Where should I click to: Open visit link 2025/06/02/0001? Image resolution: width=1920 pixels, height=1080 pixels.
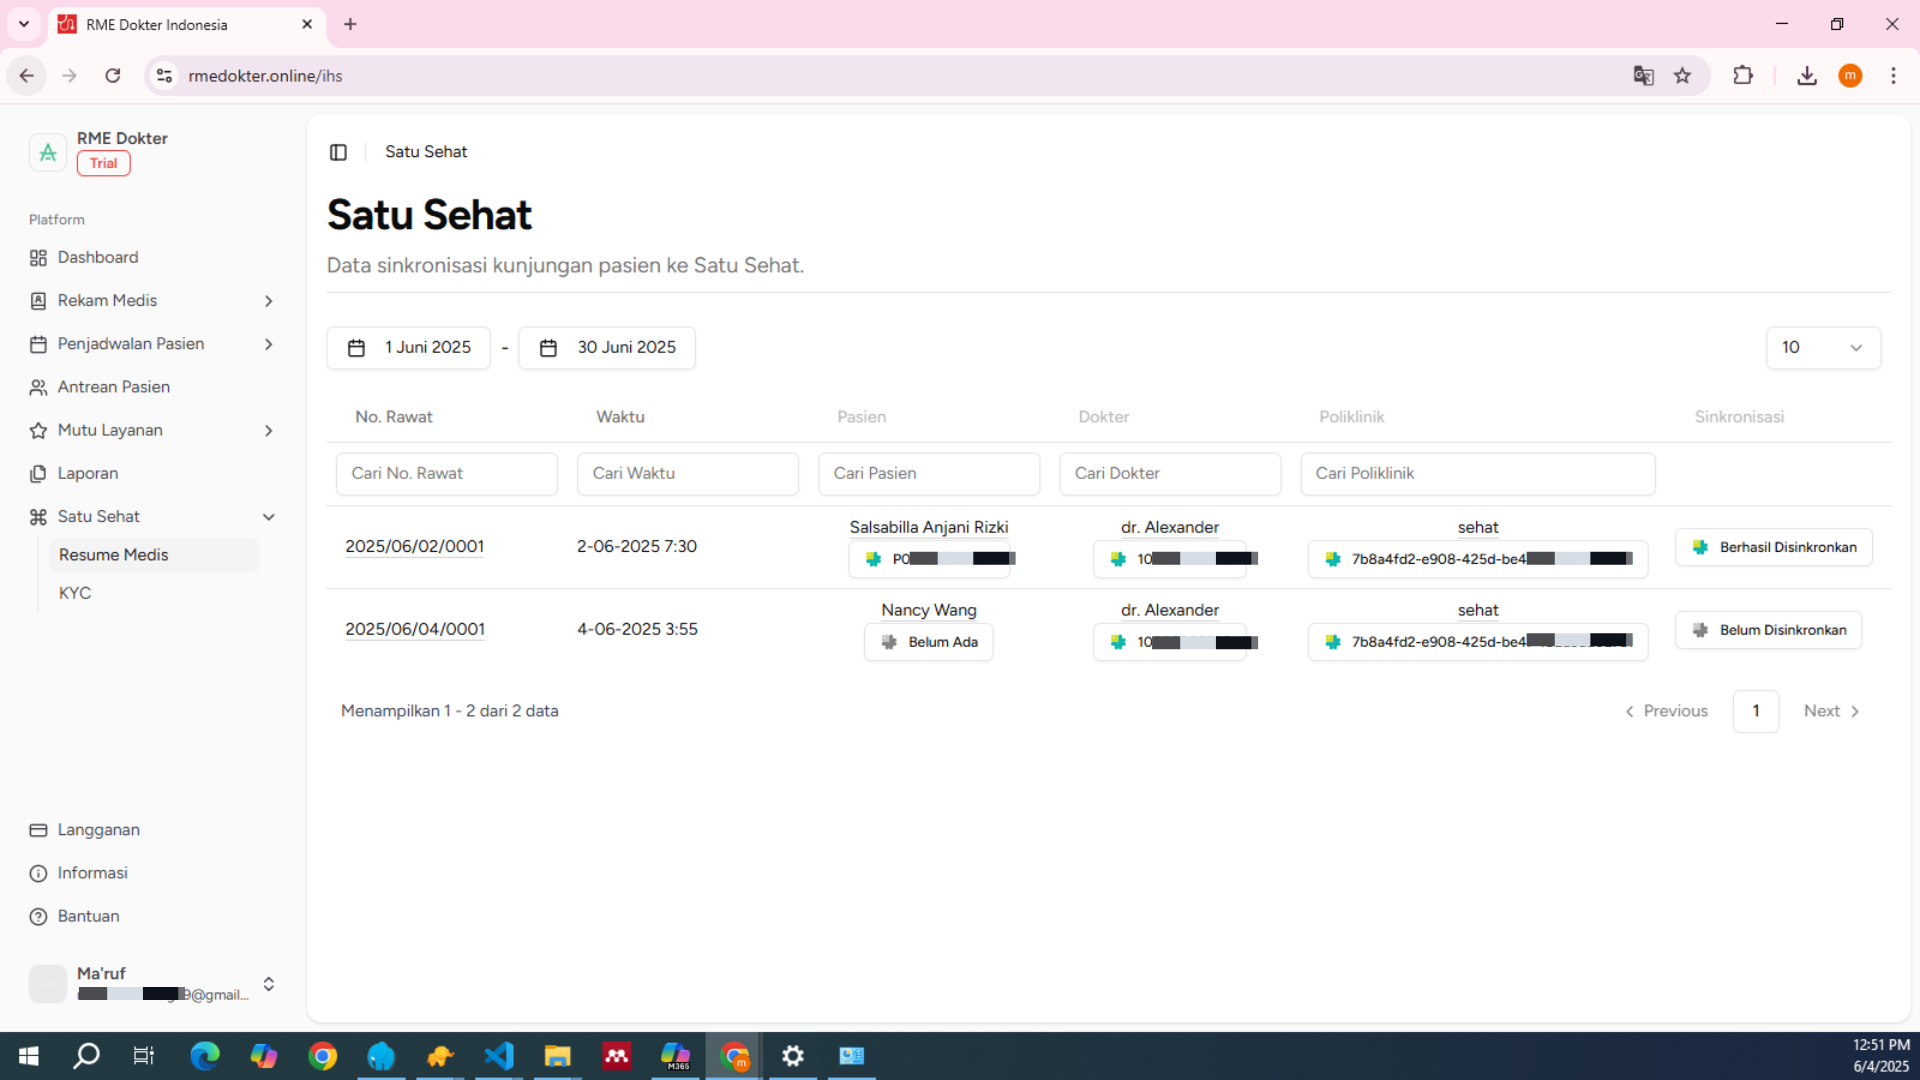coord(414,547)
